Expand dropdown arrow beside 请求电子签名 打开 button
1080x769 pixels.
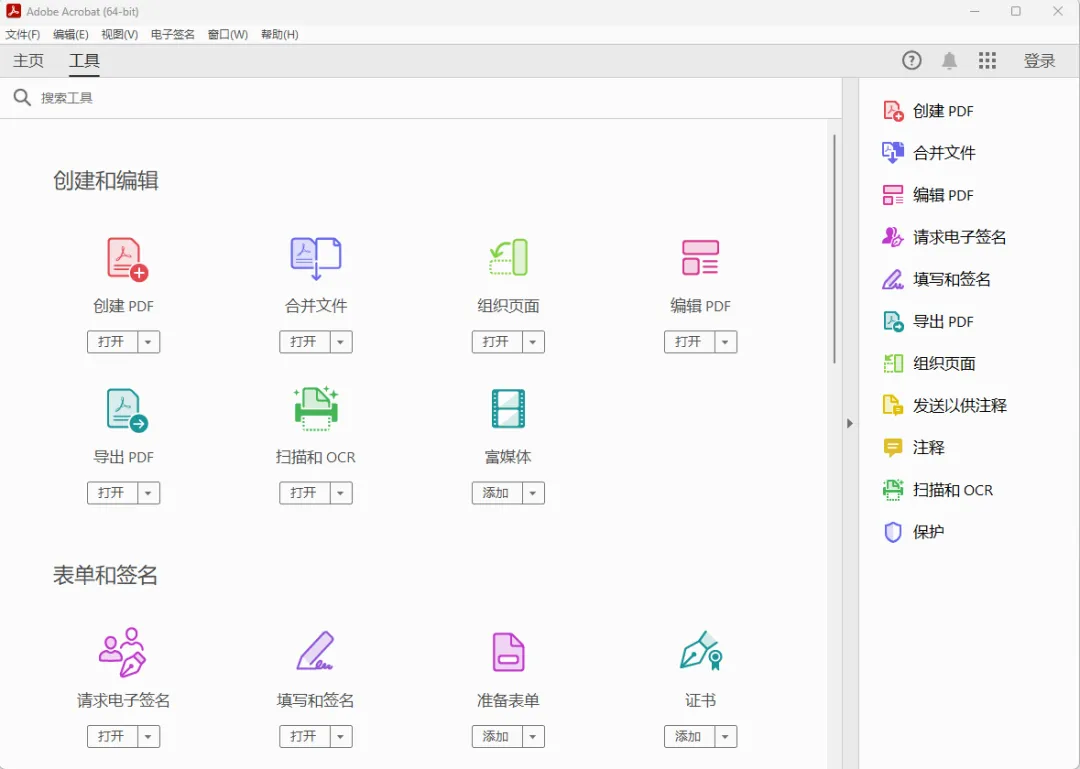(x=148, y=737)
